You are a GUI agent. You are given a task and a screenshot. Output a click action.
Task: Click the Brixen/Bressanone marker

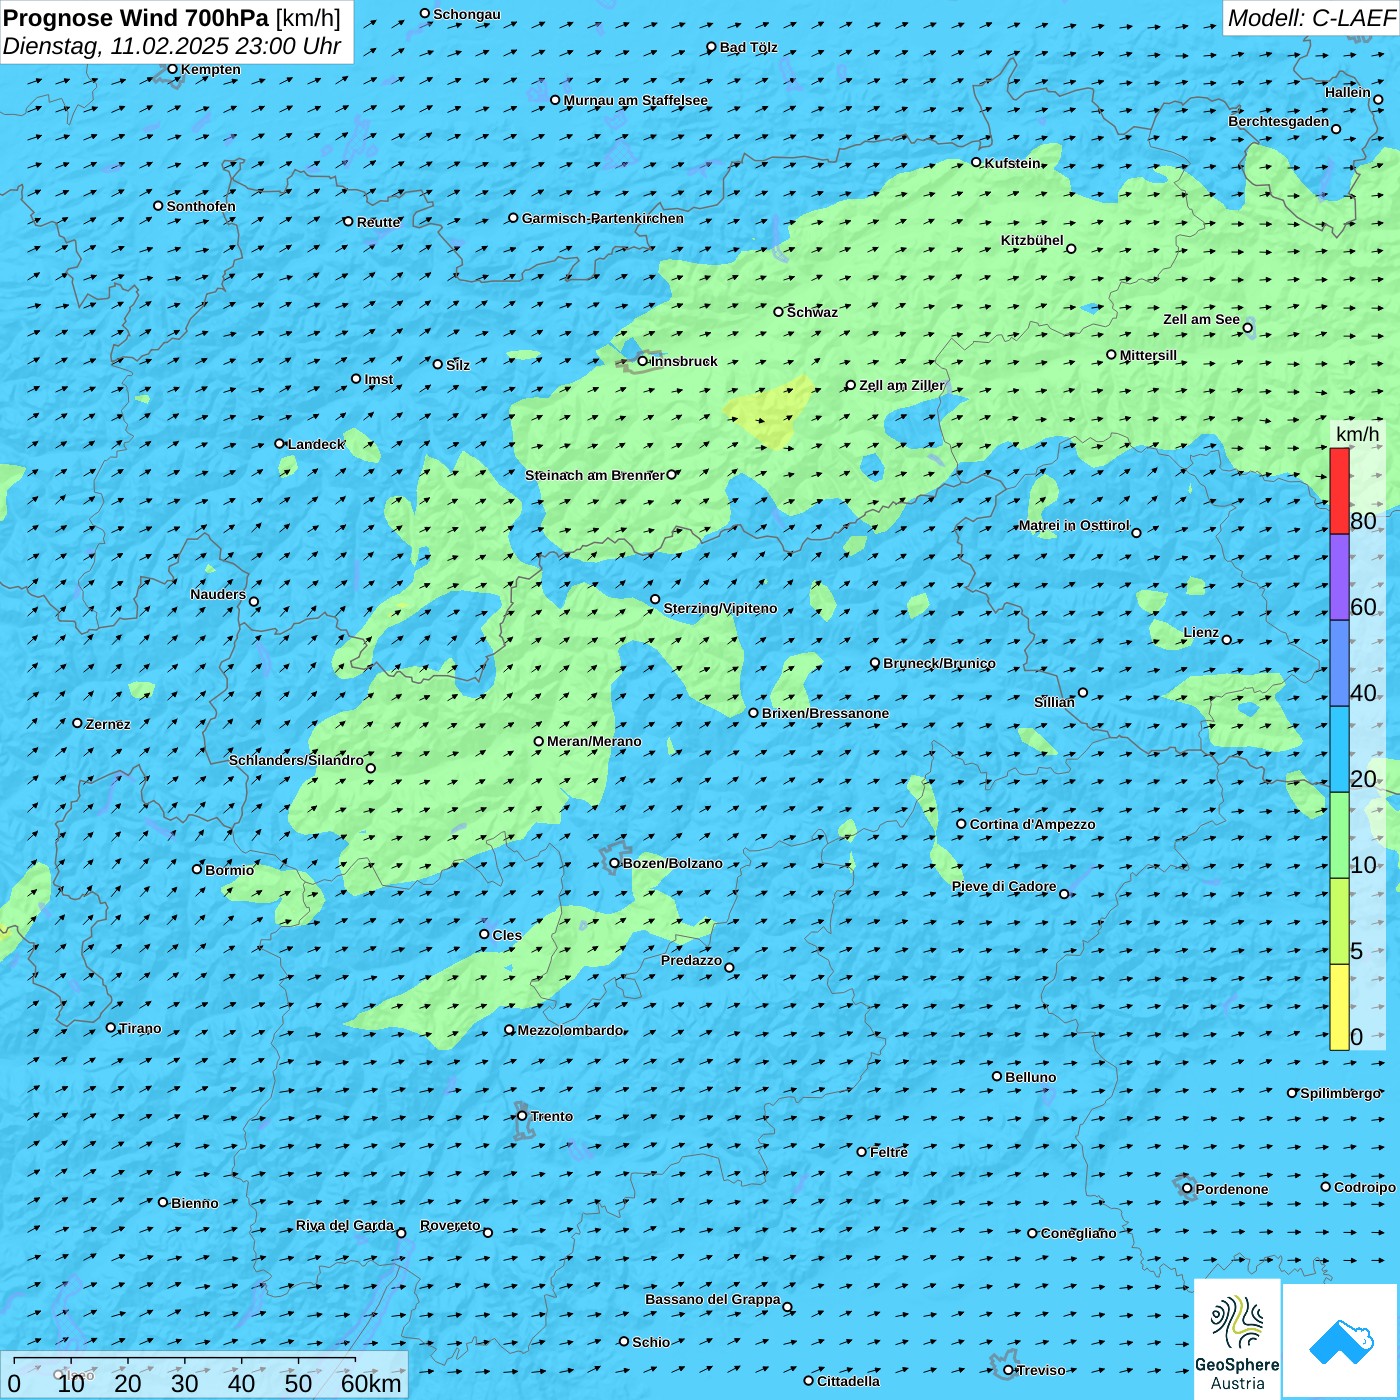(x=754, y=713)
